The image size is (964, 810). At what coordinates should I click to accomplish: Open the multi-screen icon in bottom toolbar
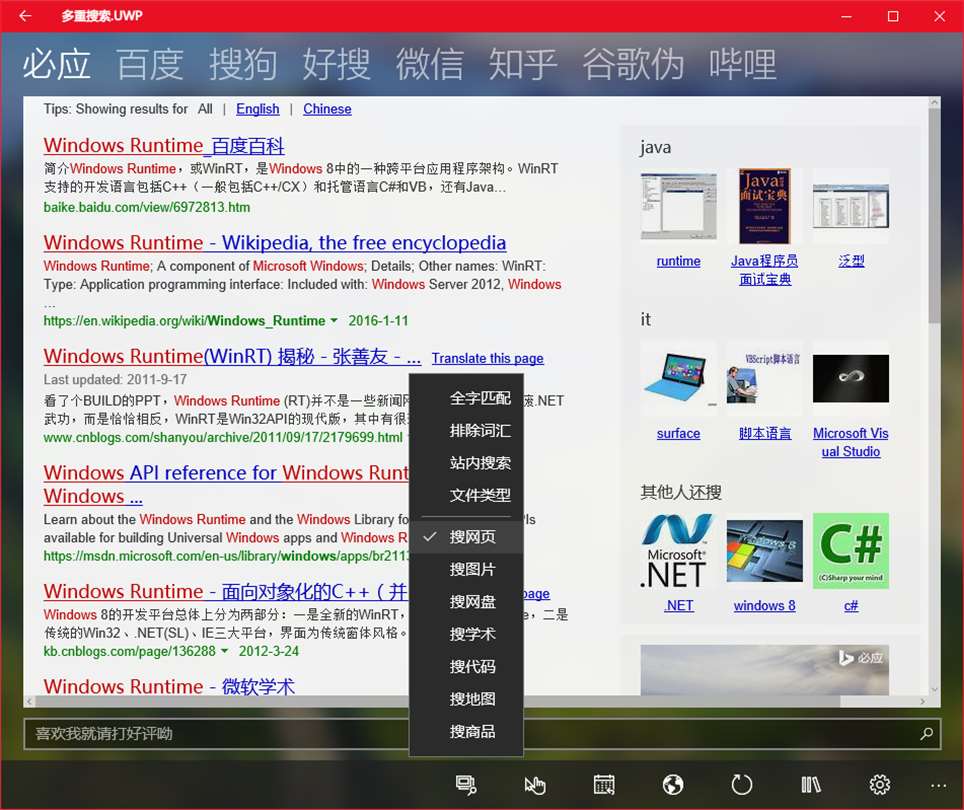click(x=466, y=785)
